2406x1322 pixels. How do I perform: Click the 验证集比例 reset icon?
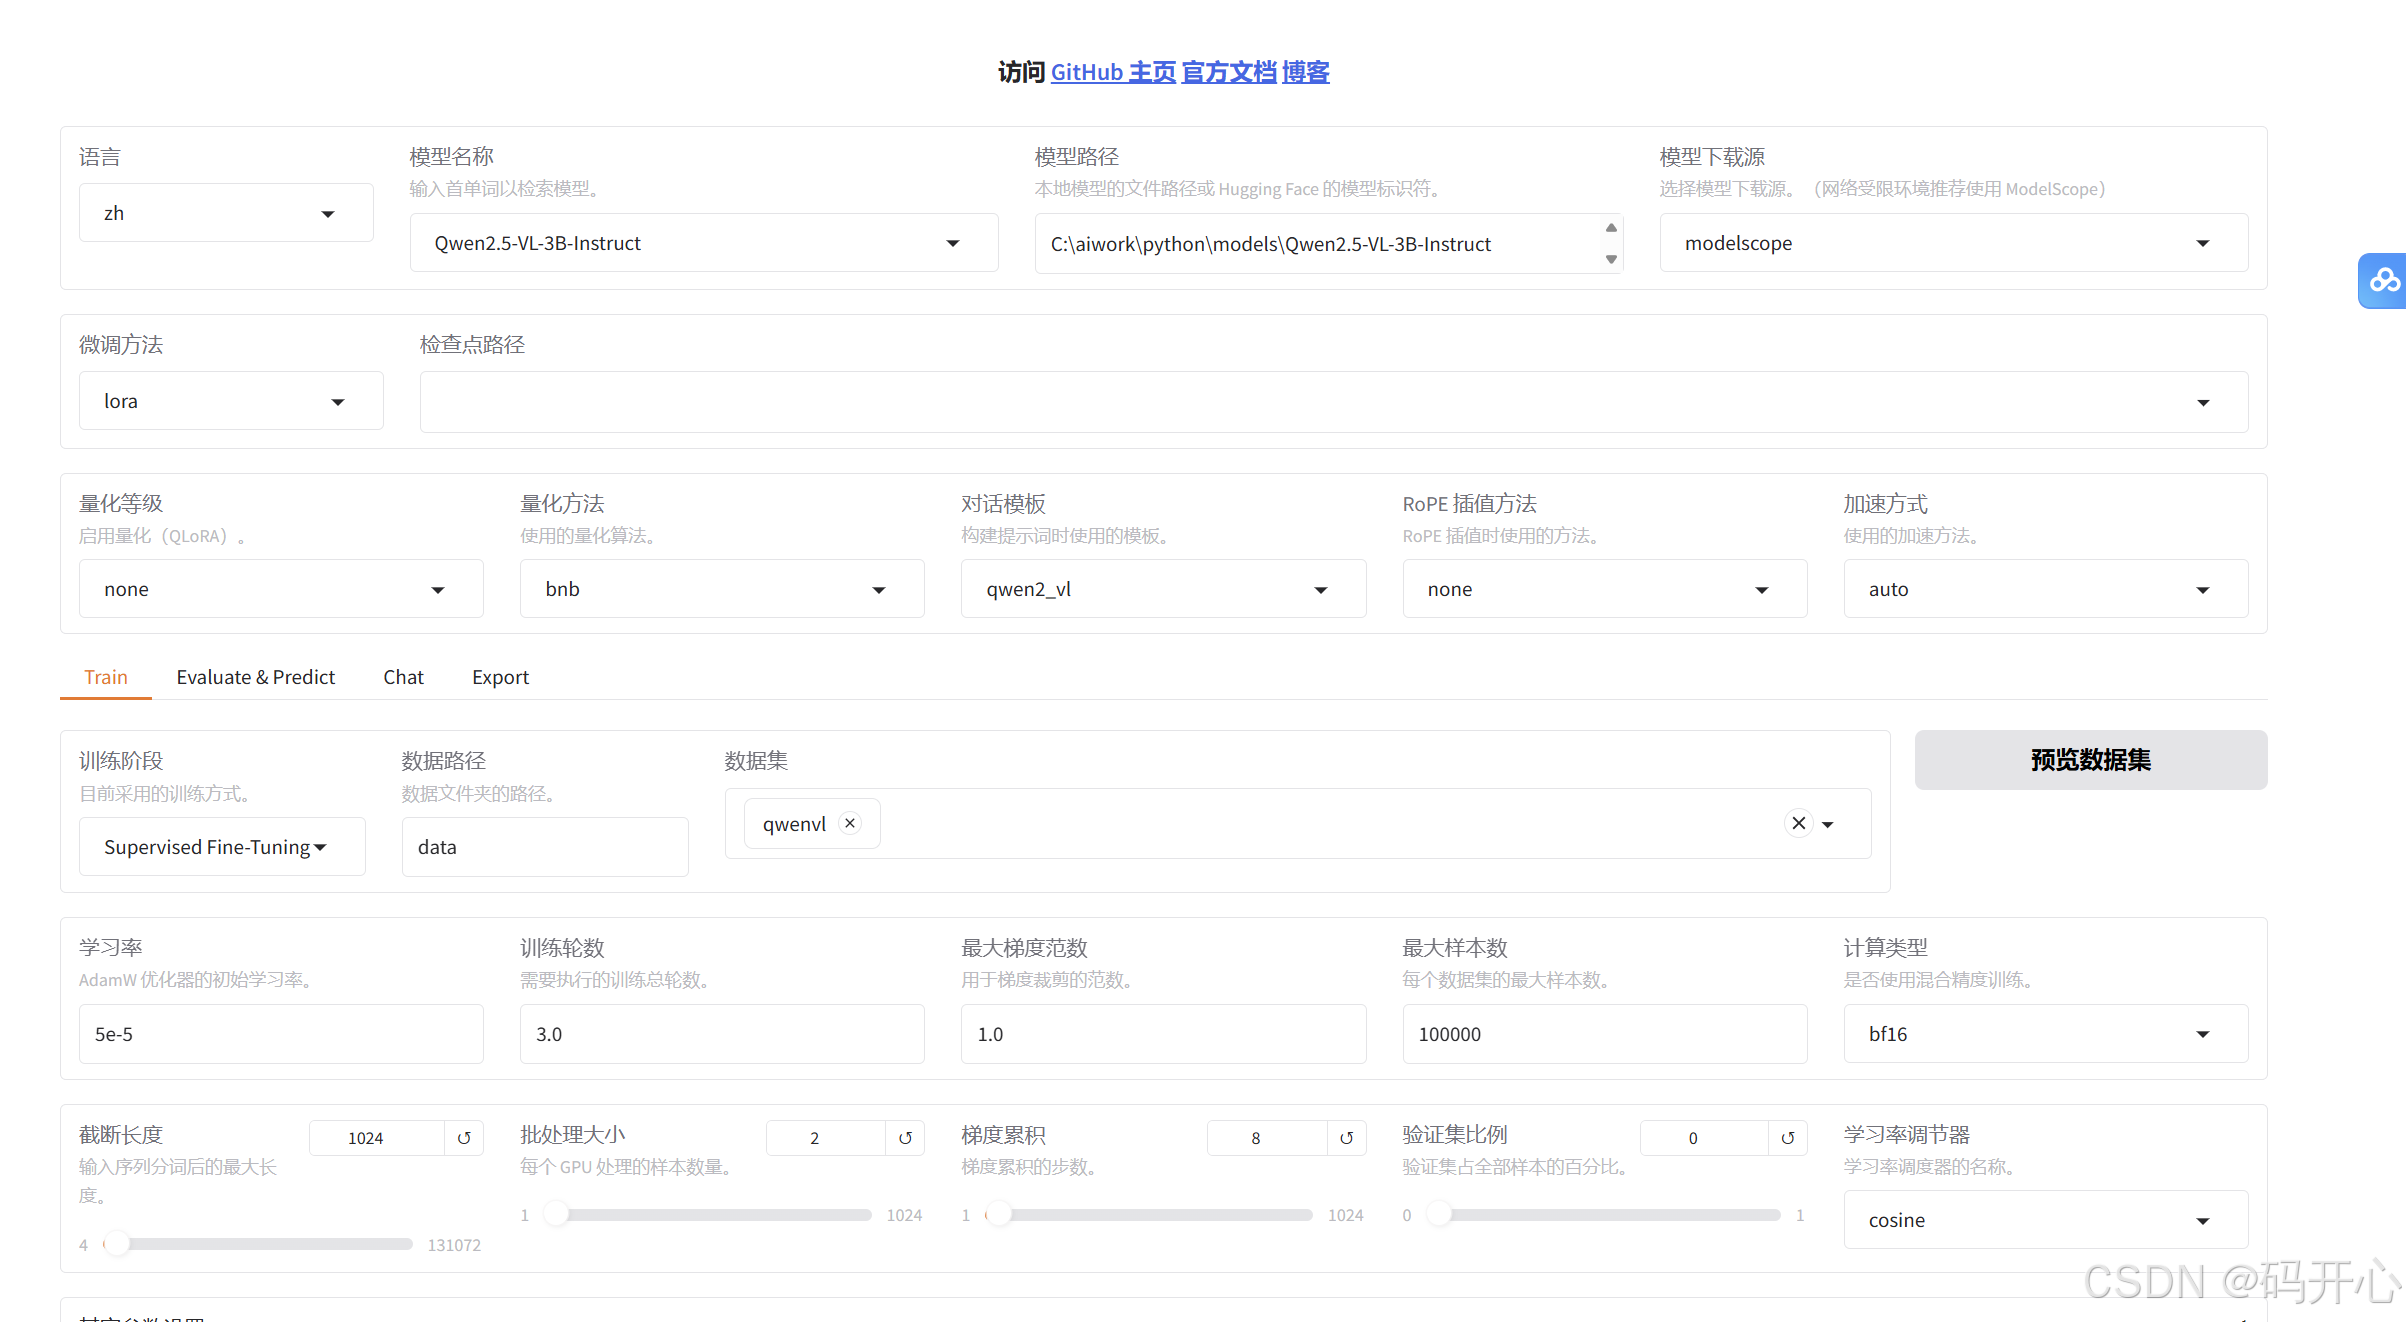tap(1787, 1138)
